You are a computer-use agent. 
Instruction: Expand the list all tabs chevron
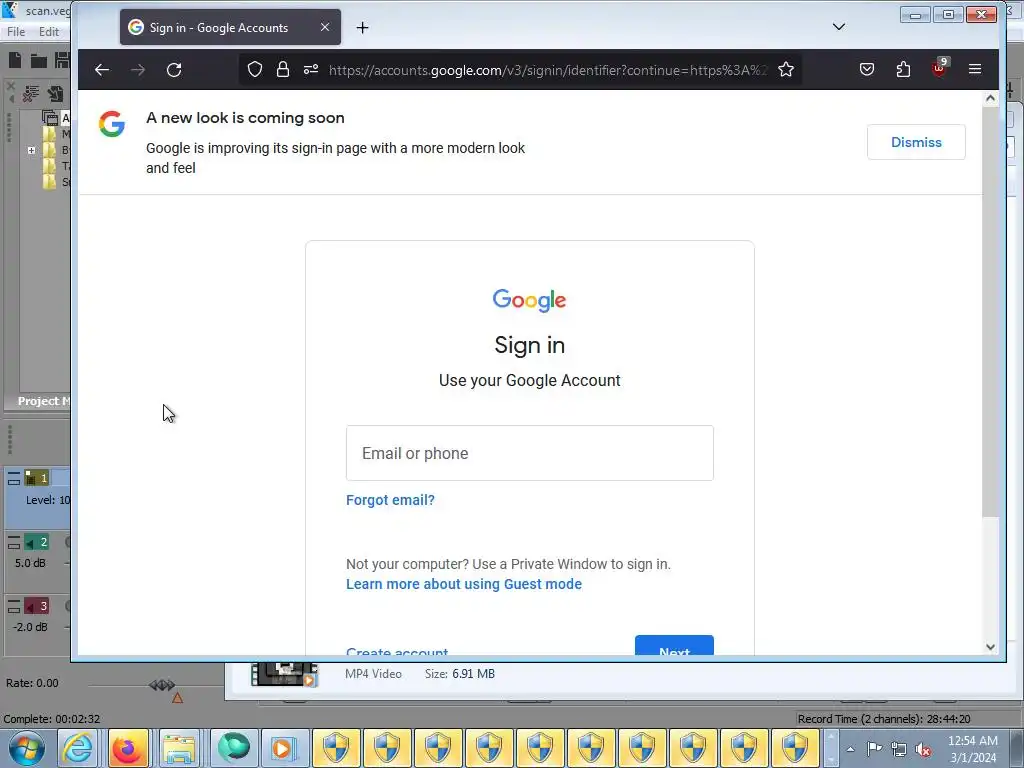pos(839,27)
